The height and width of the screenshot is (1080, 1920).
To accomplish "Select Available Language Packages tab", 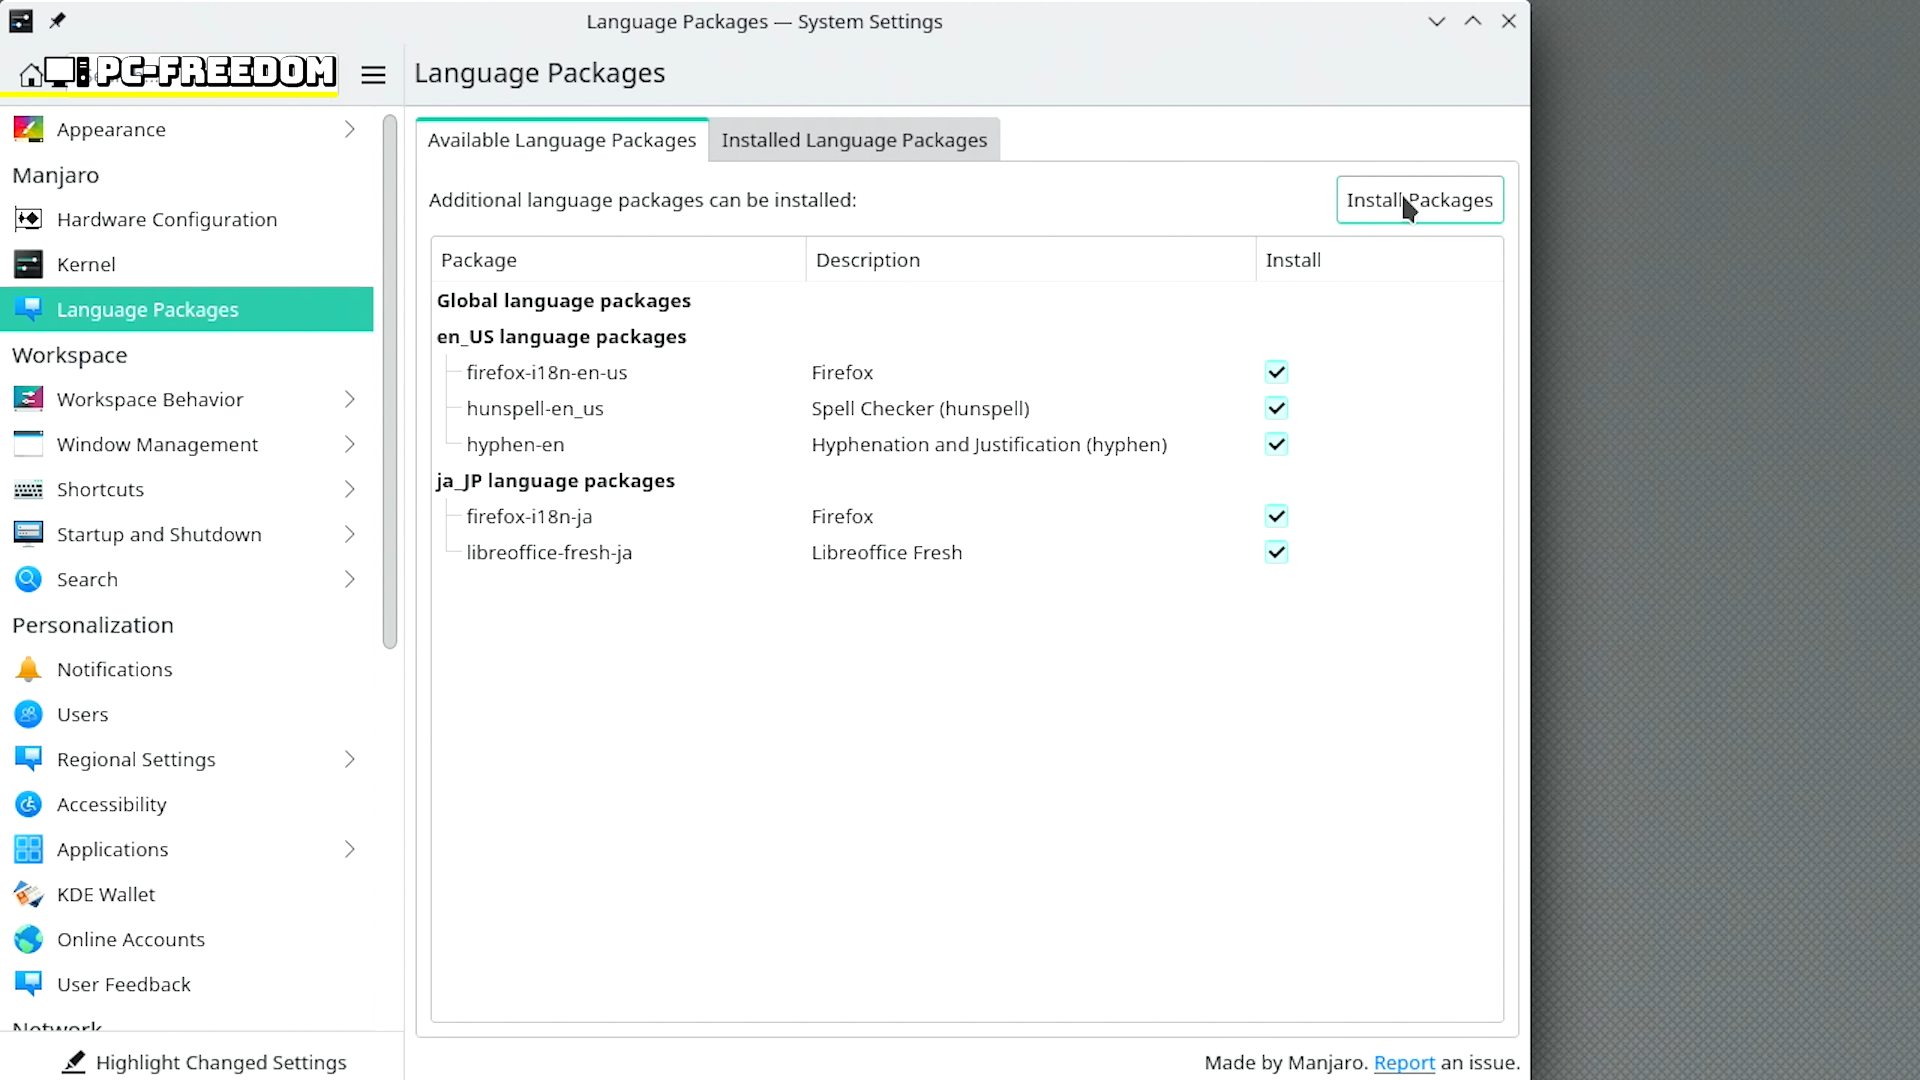I will tap(562, 140).
